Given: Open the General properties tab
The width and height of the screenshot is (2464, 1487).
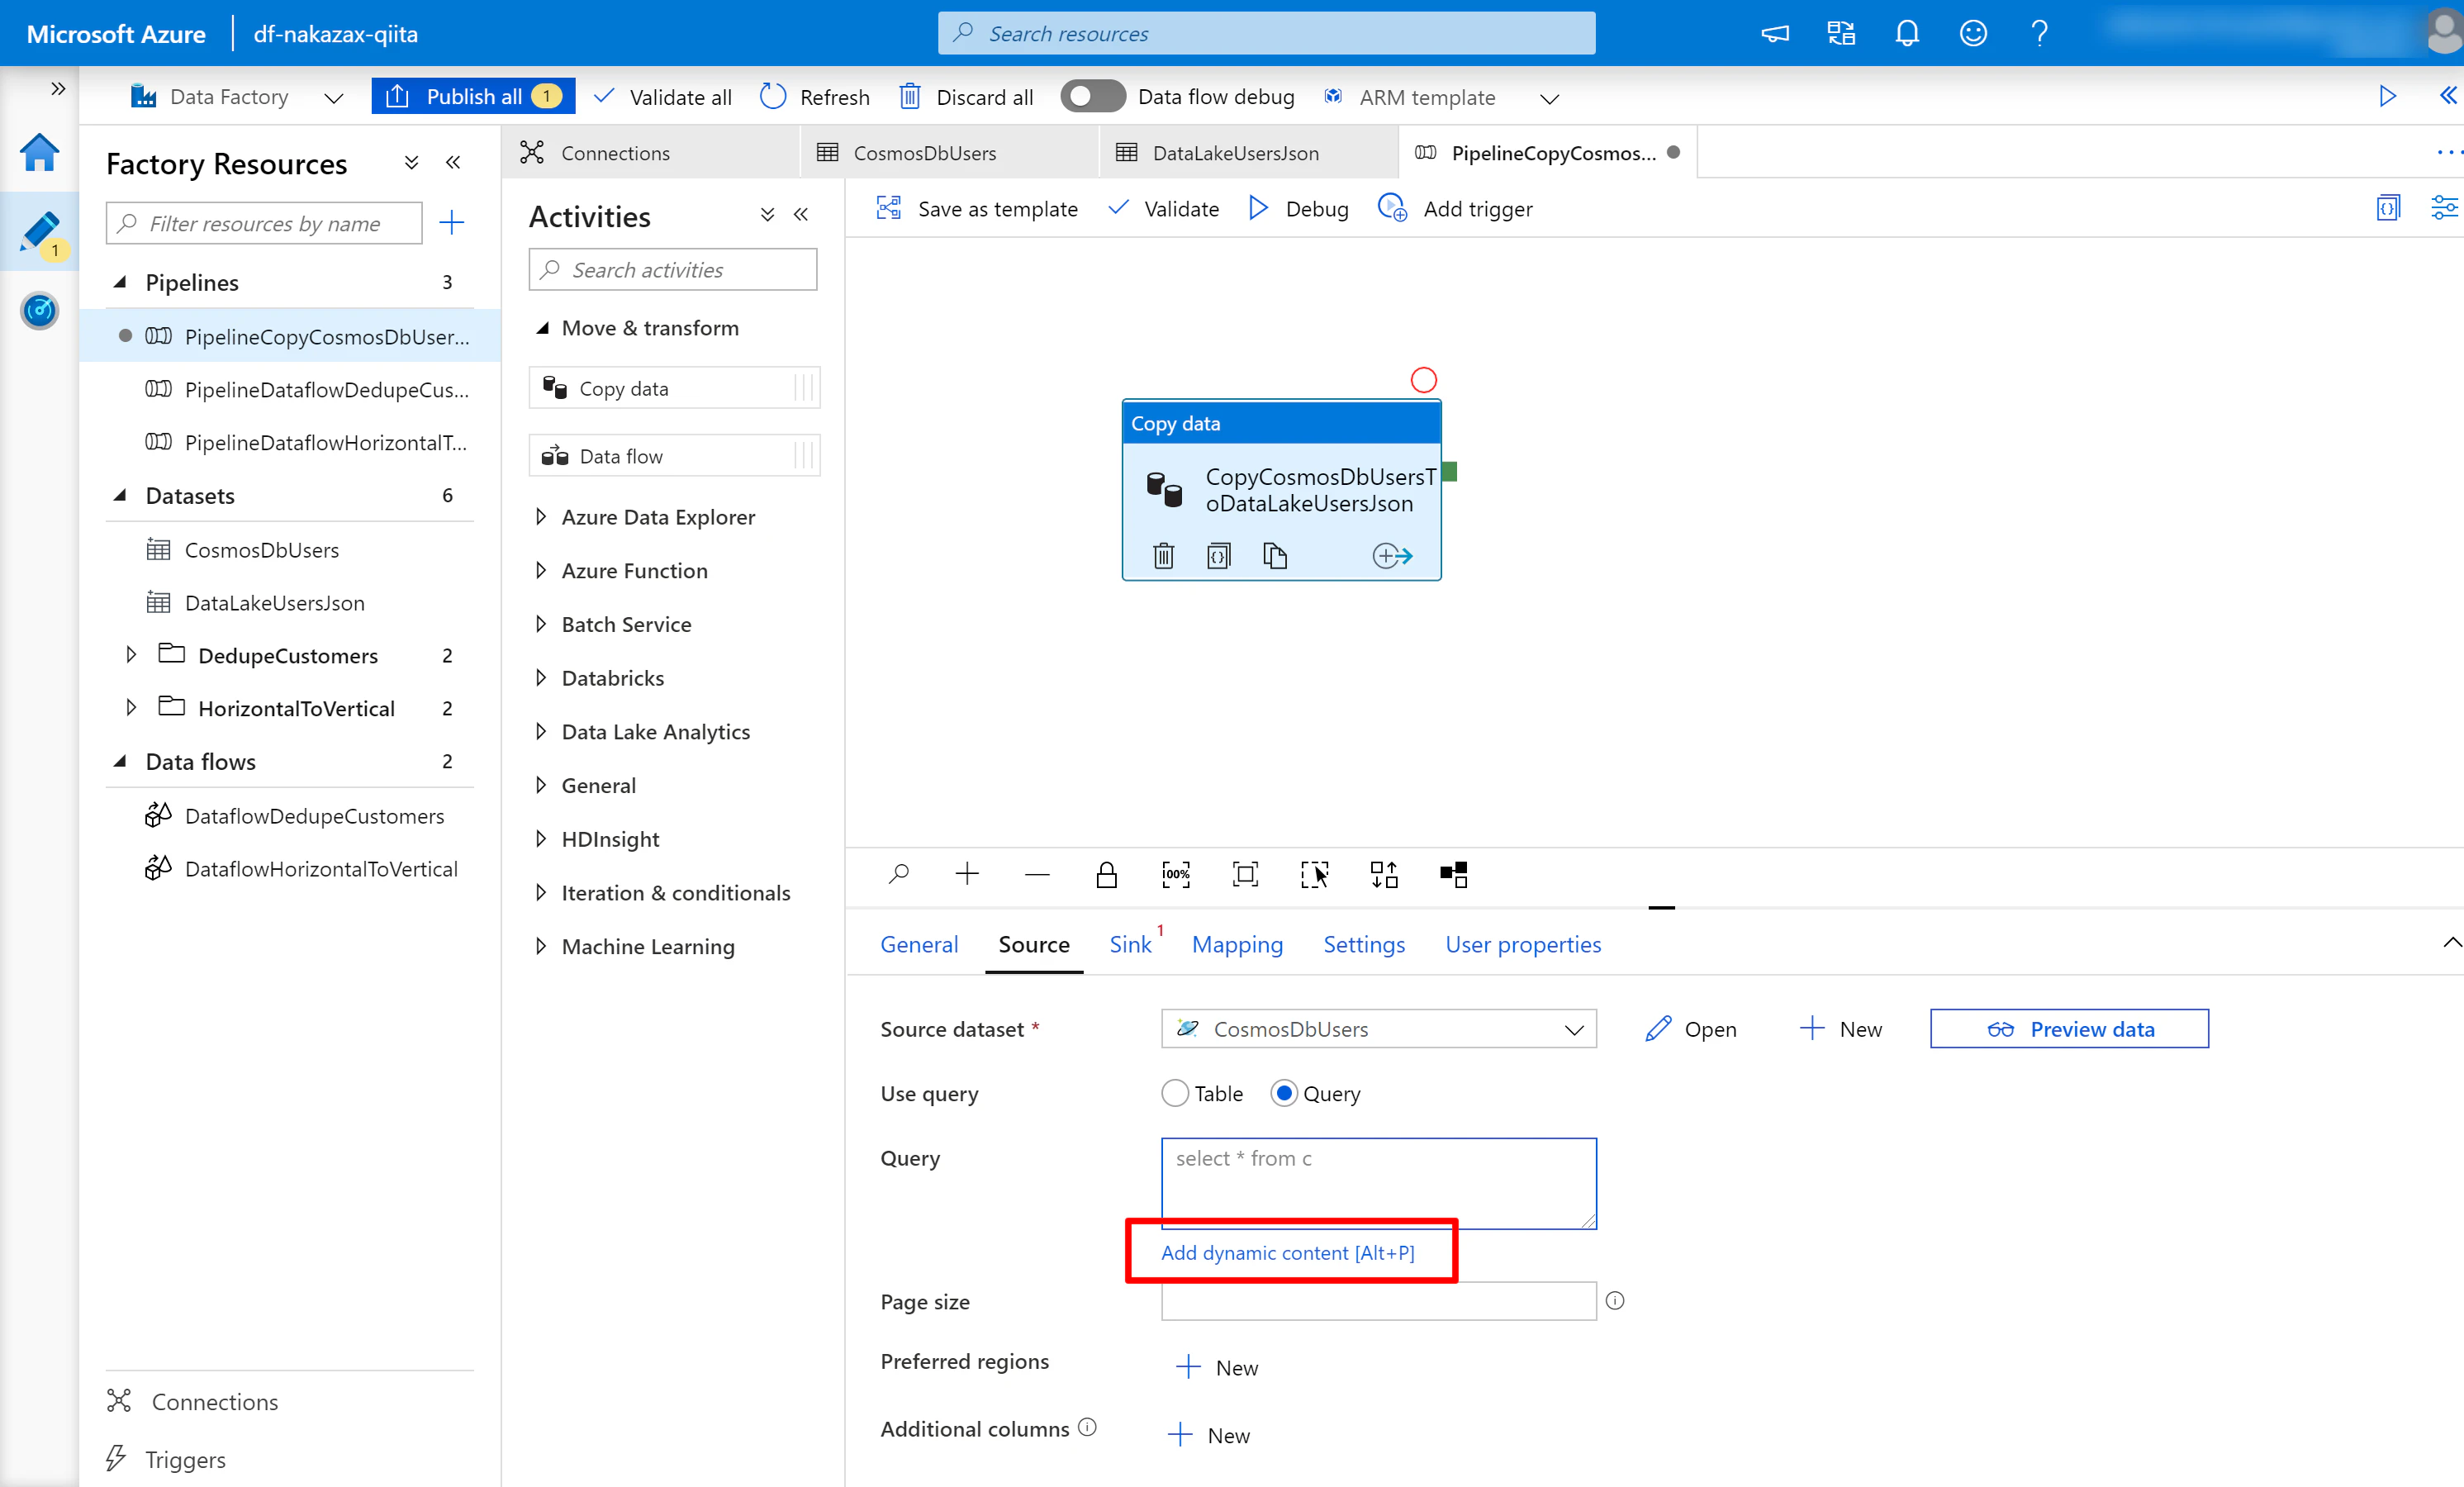Looking at the screenshot, I should (919, 945).
